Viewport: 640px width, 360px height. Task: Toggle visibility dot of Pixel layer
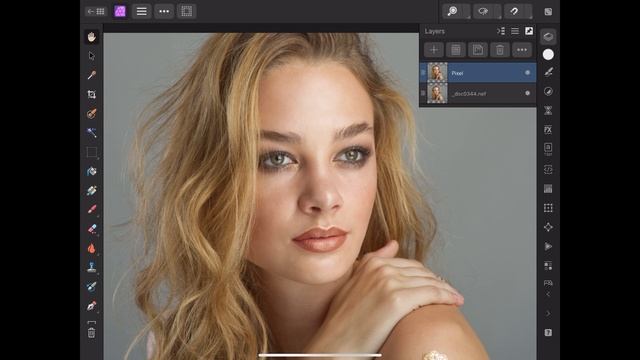pos(527,73)
